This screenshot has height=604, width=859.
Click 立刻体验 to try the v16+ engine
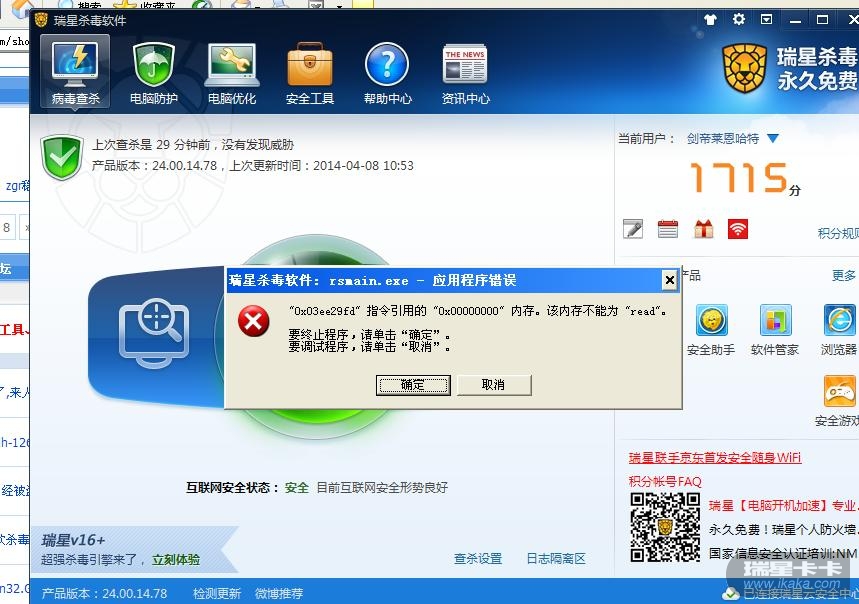[176, 560]
